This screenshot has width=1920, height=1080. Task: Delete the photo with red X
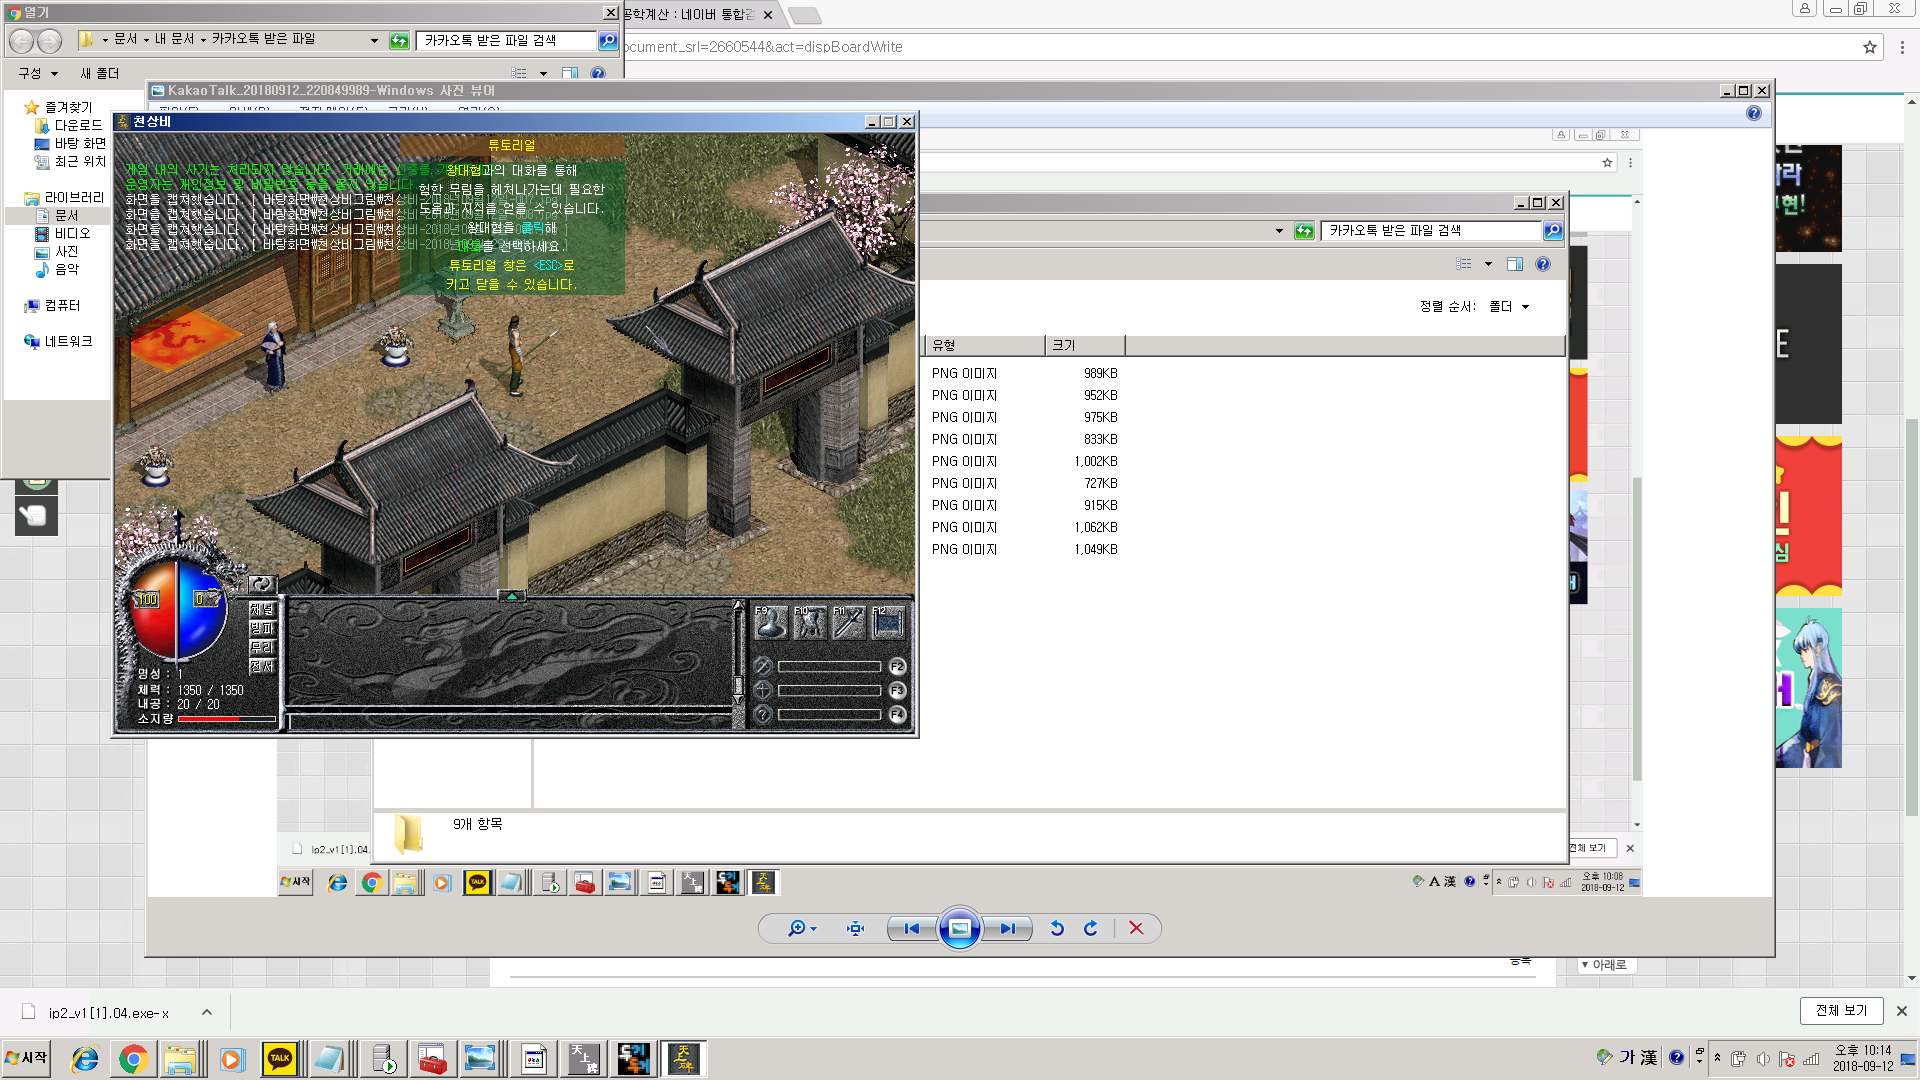[x=1136, y=928]
